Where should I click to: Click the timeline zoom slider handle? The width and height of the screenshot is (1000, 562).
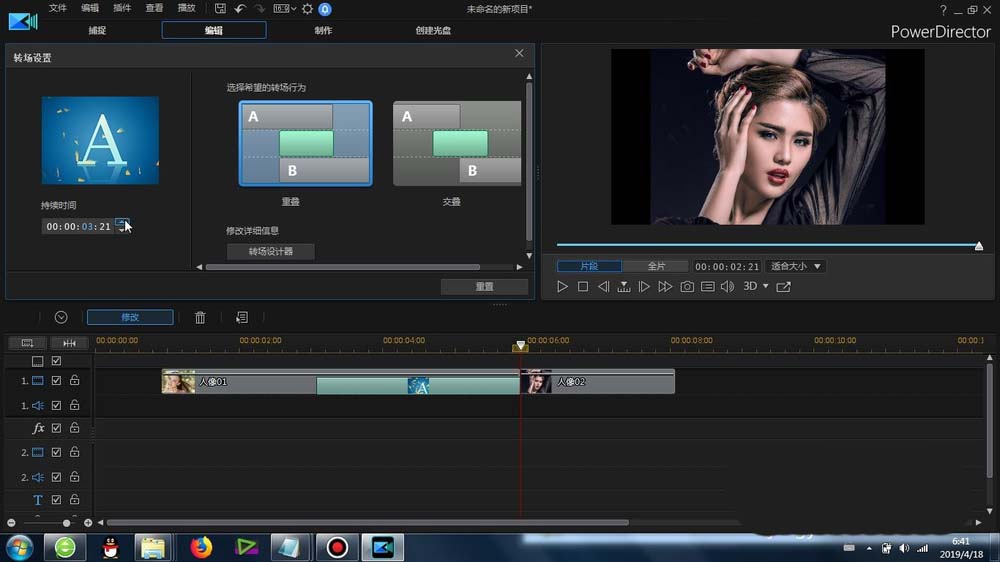(x=66, y=523)
